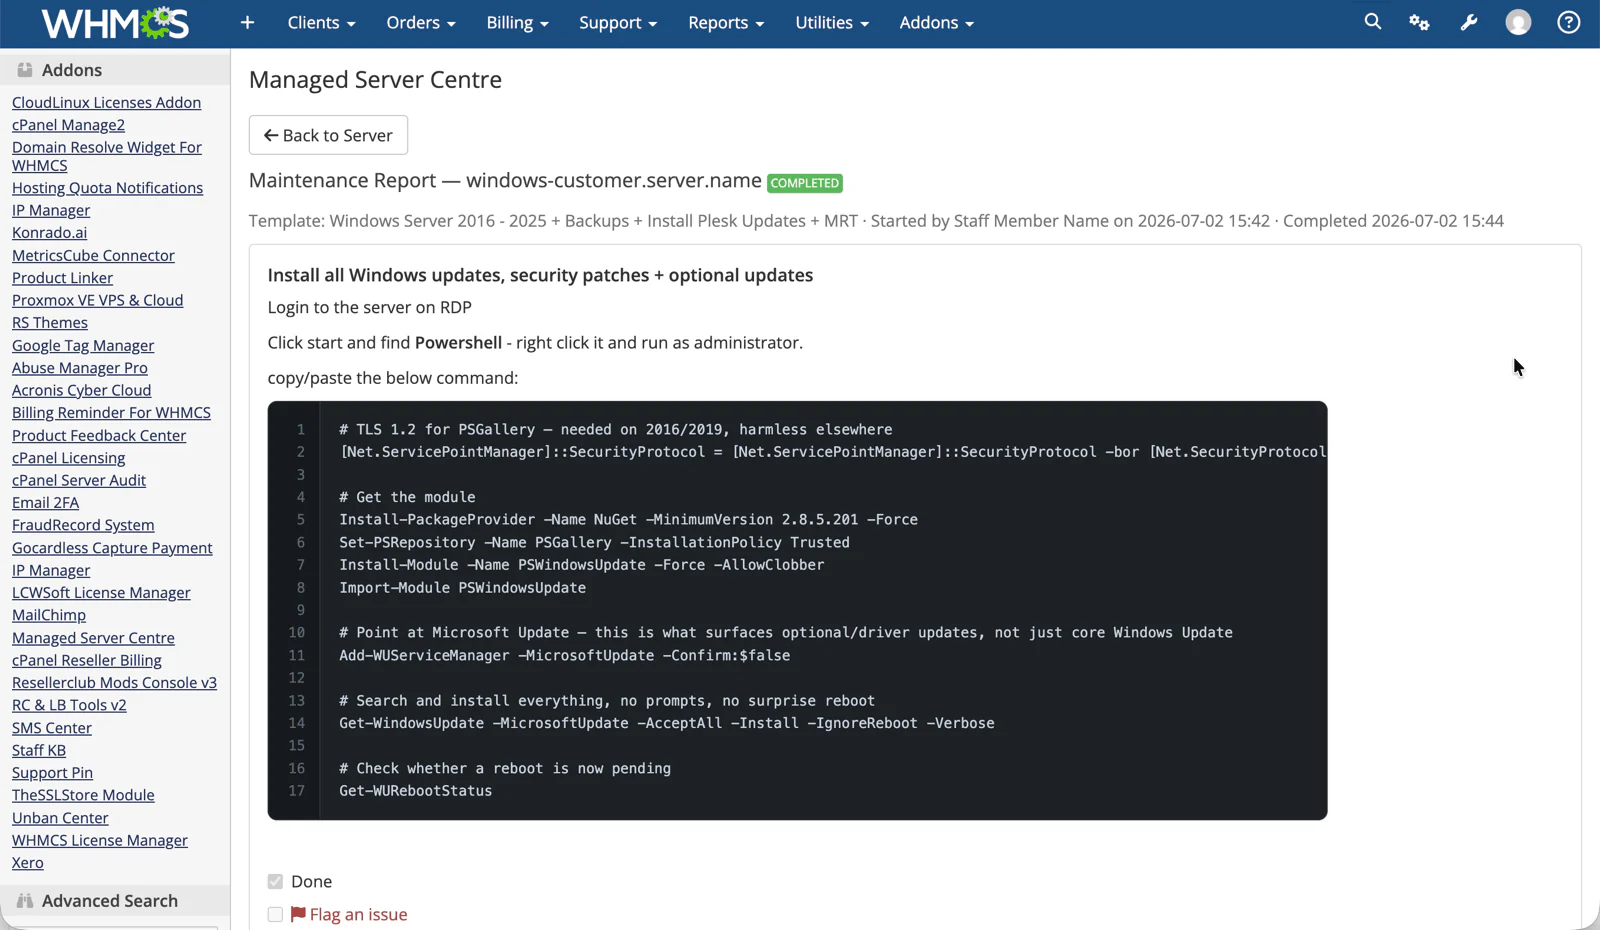Open CloudLinux Licenses Addon link

pos(106,102)
